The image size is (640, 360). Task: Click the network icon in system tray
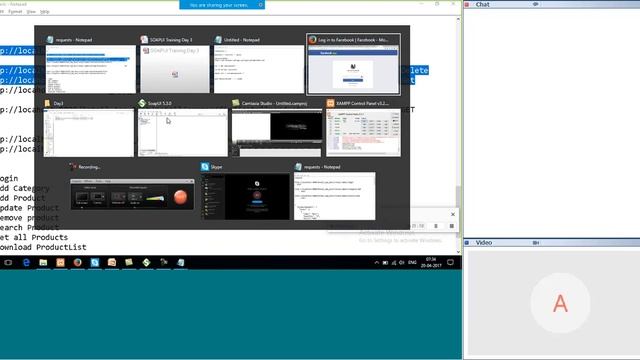(x=394, y=262)
